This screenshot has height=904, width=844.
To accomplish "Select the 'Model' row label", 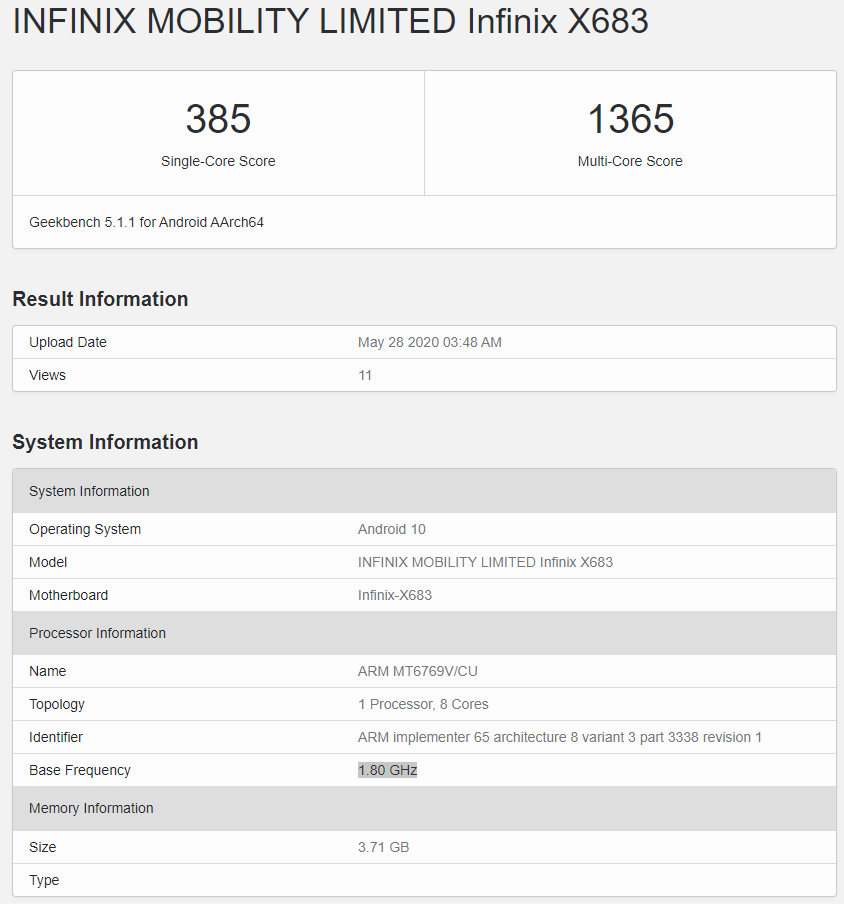I will click(48, 562).
